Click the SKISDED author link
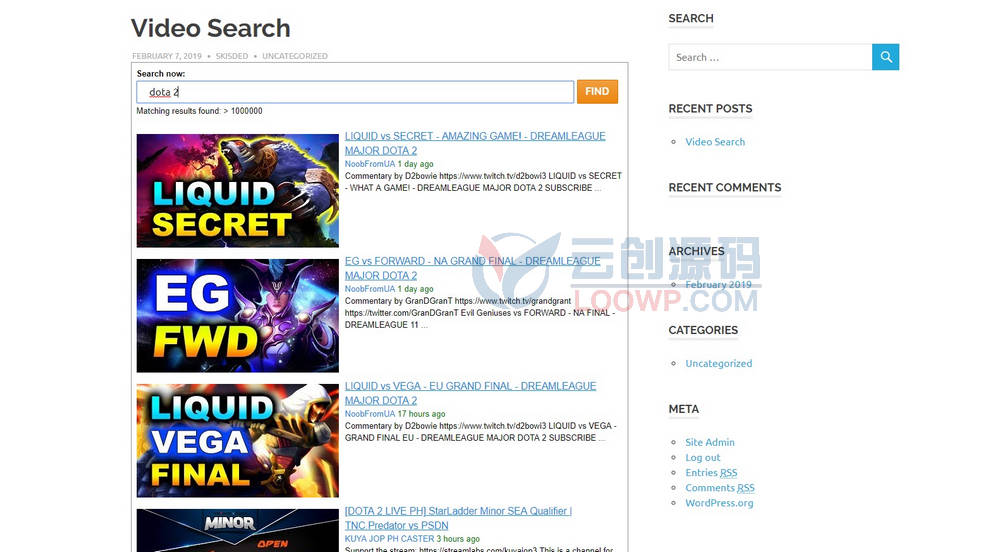 [232, 56]
